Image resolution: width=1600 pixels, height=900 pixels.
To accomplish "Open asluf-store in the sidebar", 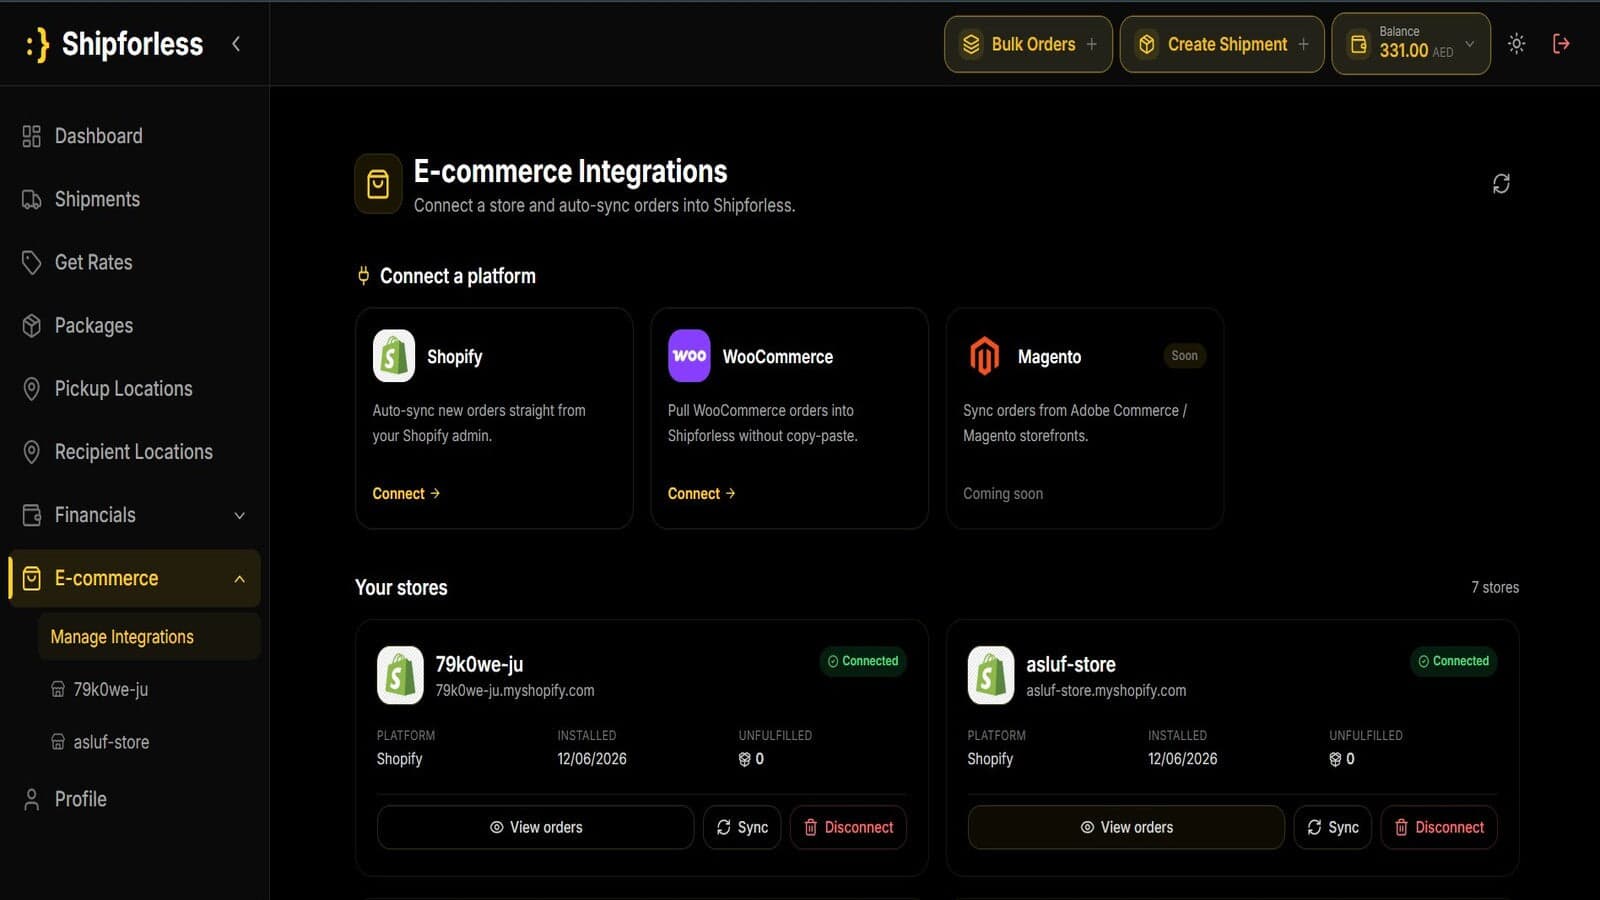I will [x=110, y=742].
